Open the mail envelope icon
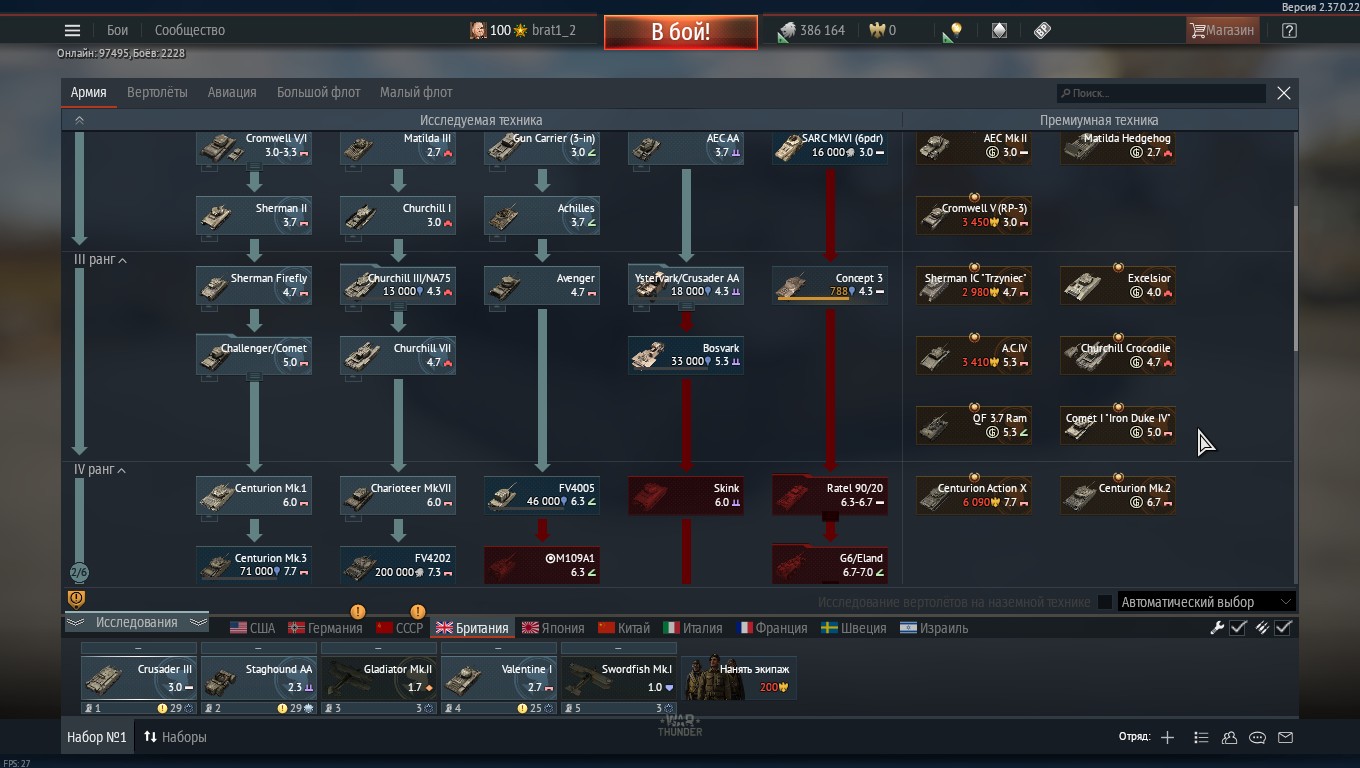Viewport: 1360px width, 768px height. click(1285, 737)
